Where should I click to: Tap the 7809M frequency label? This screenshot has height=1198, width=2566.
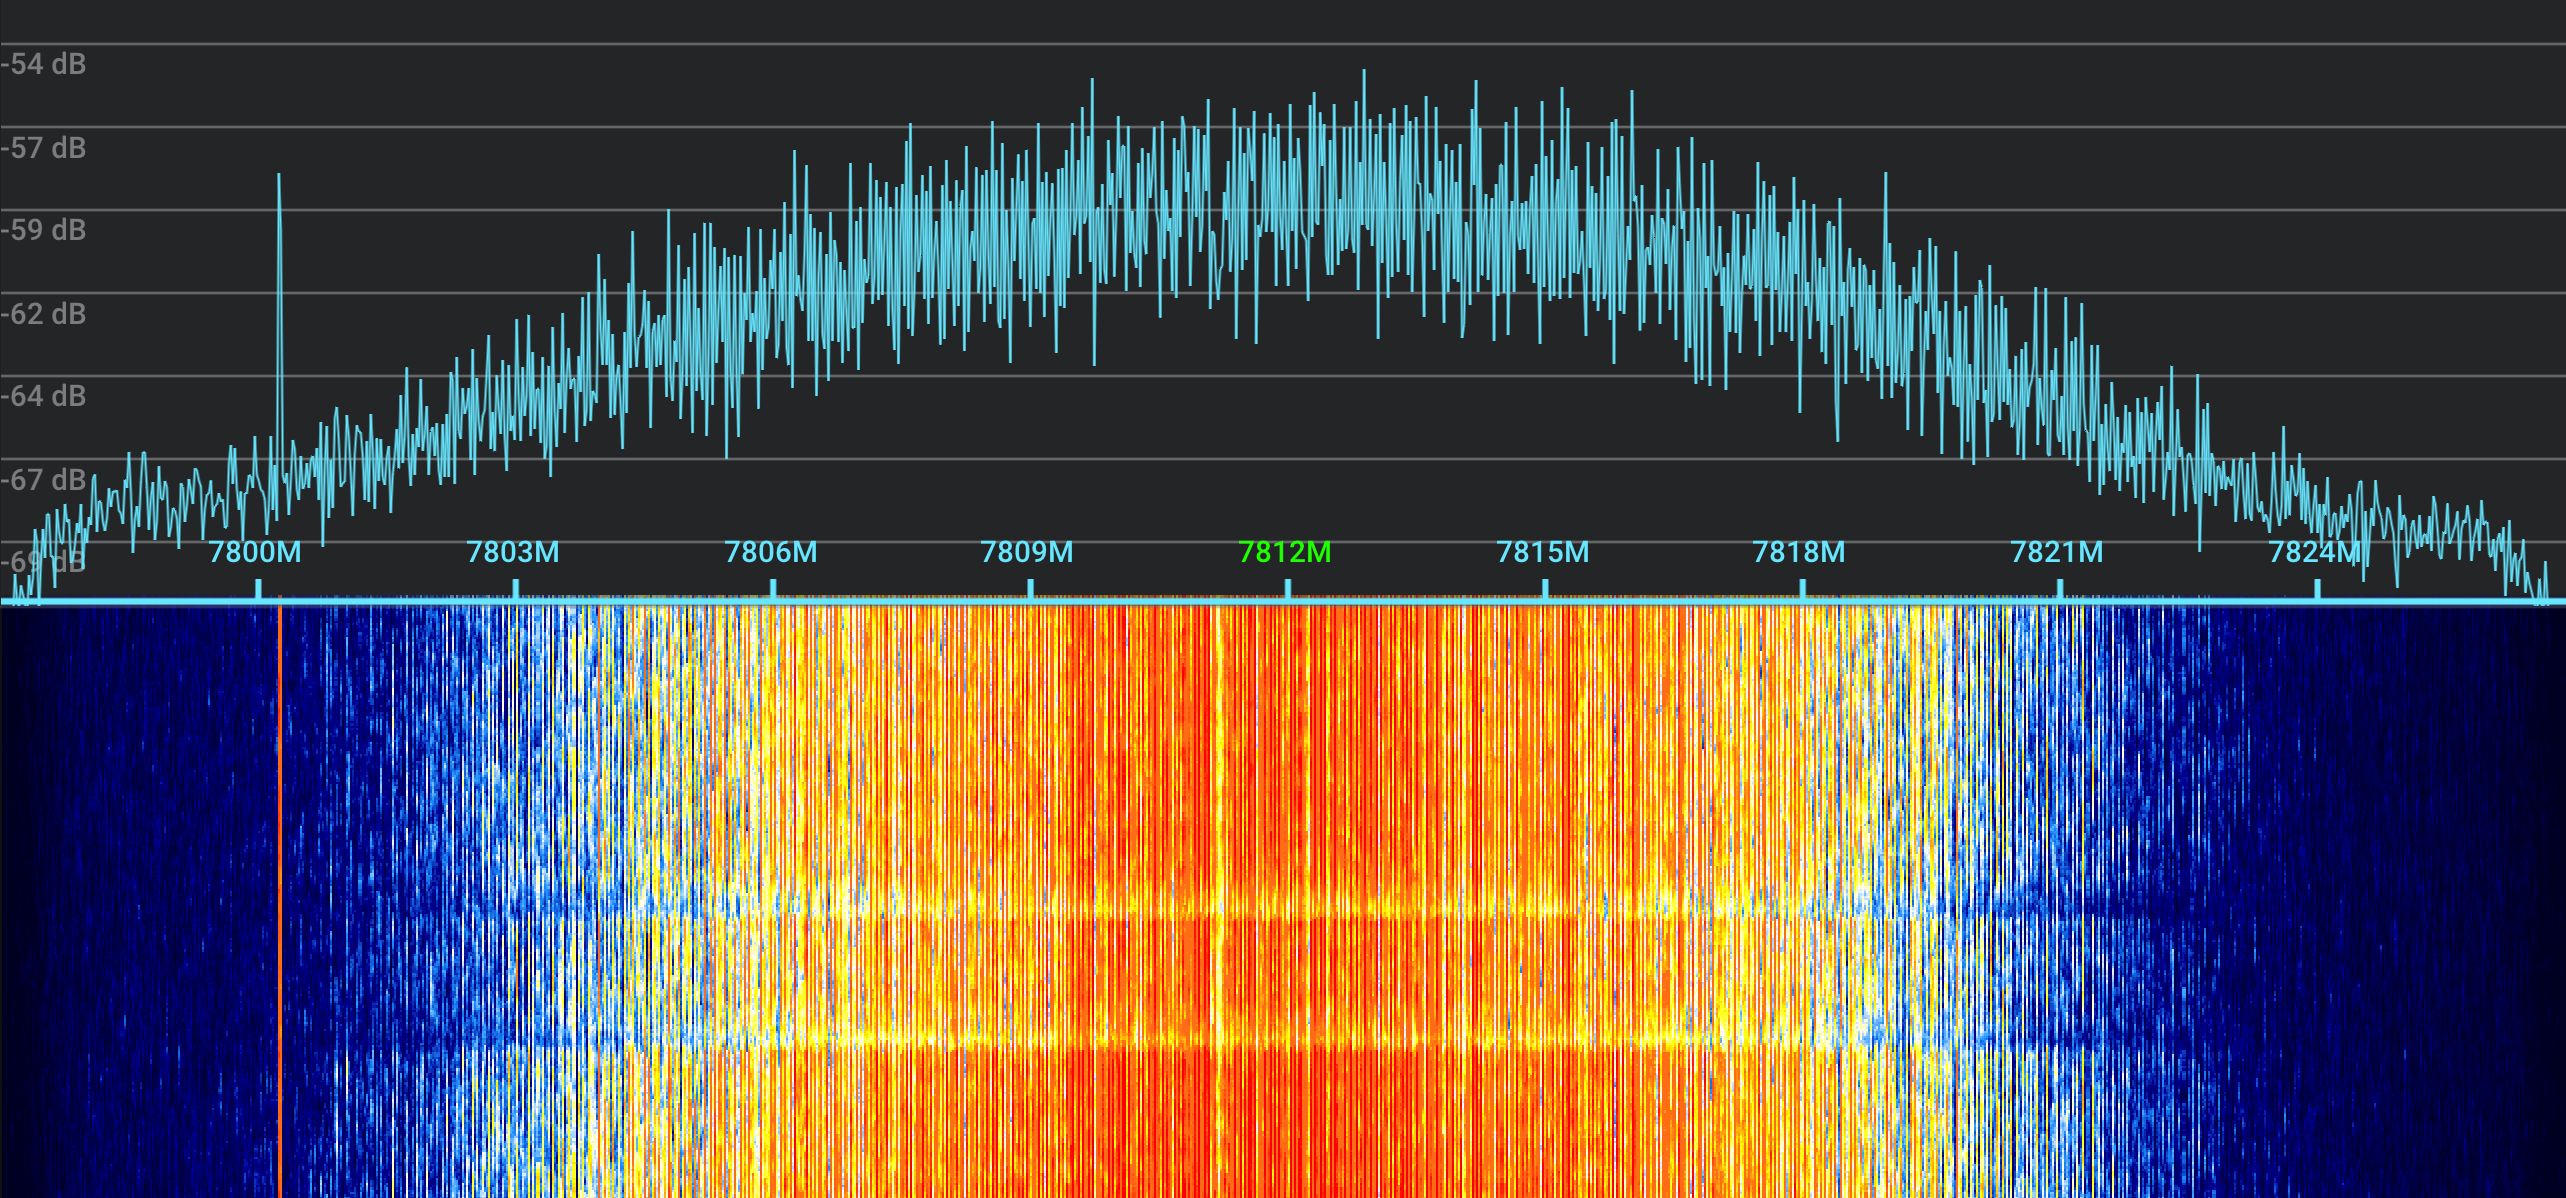(x=1027, y=552)
